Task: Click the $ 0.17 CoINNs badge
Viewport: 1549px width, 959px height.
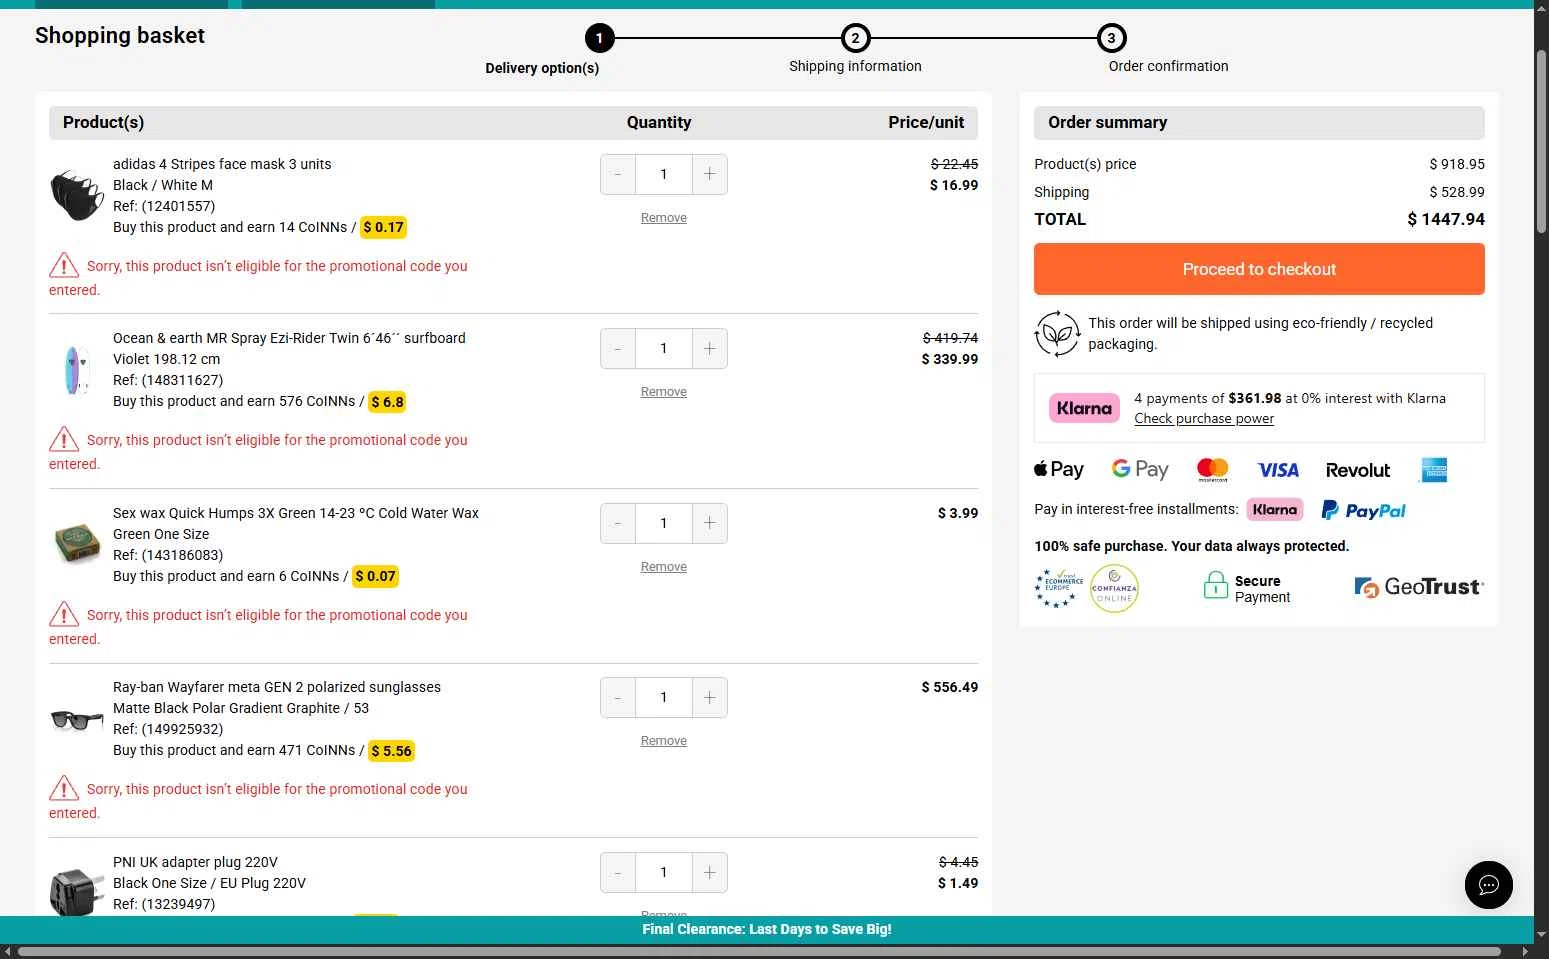Action: tap(383, 227)
